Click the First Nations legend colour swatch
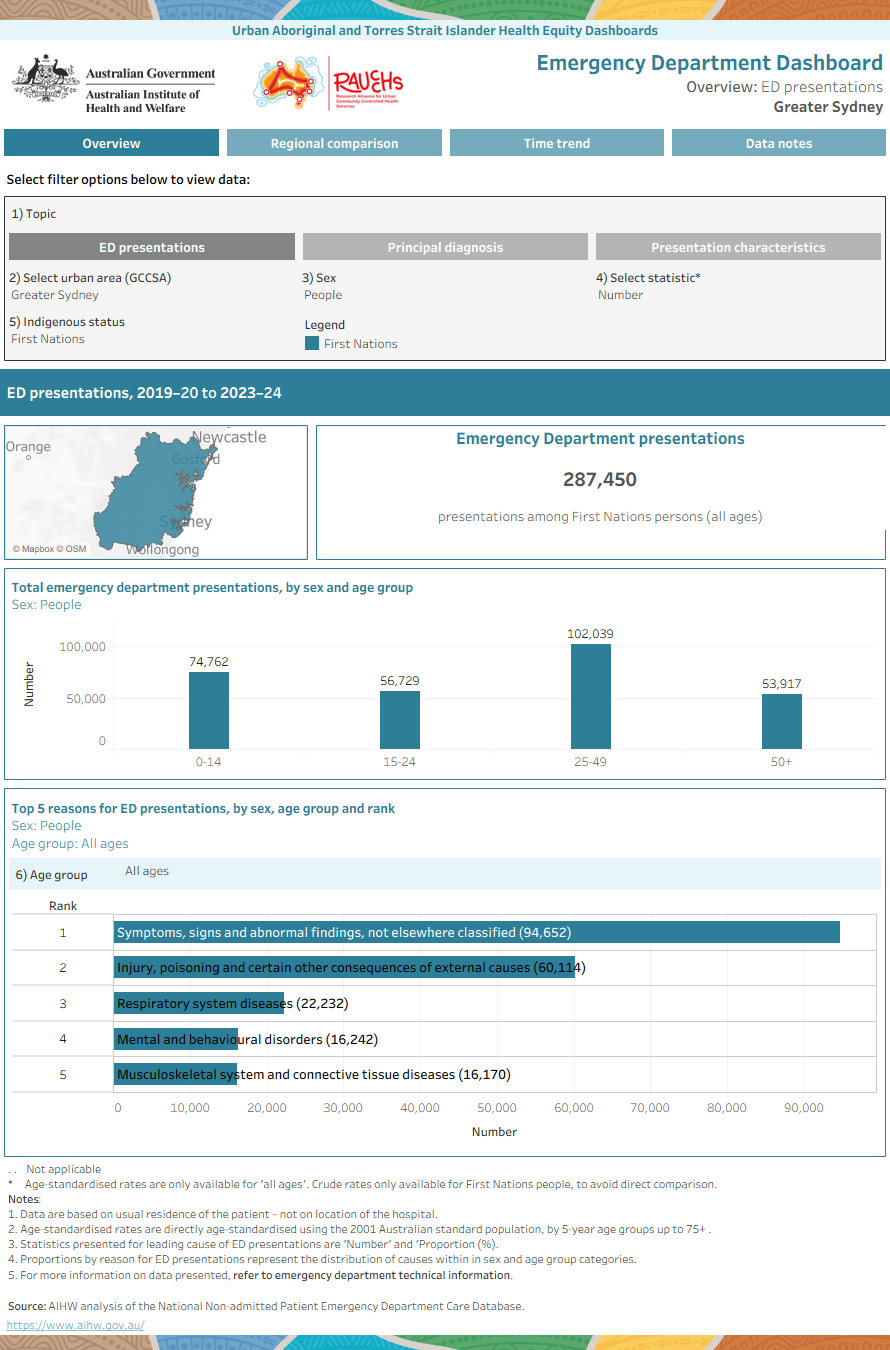This screenshot has height=1350, width=890. coord(312,343)
